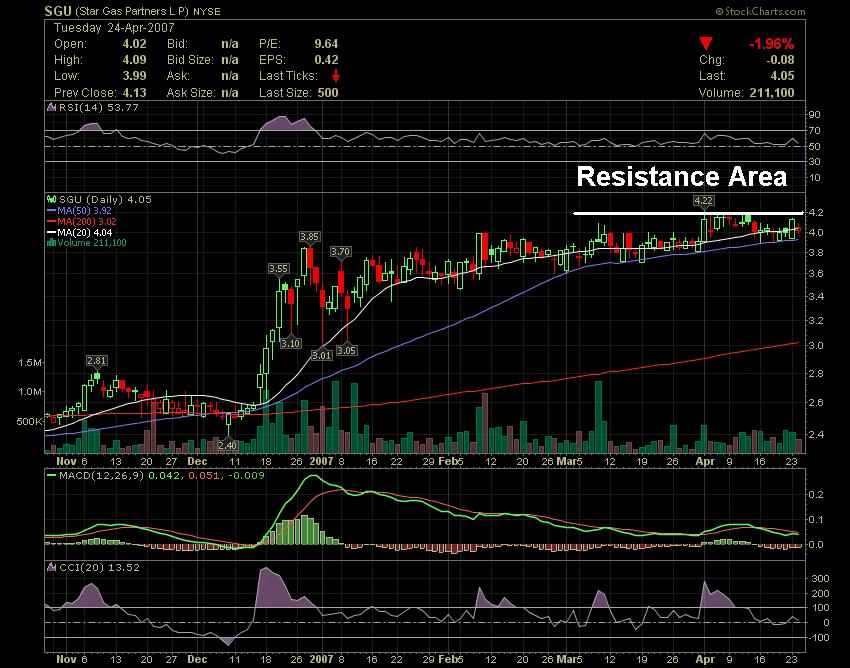
Task: Click the Open value 4.02
Action: 134,44
